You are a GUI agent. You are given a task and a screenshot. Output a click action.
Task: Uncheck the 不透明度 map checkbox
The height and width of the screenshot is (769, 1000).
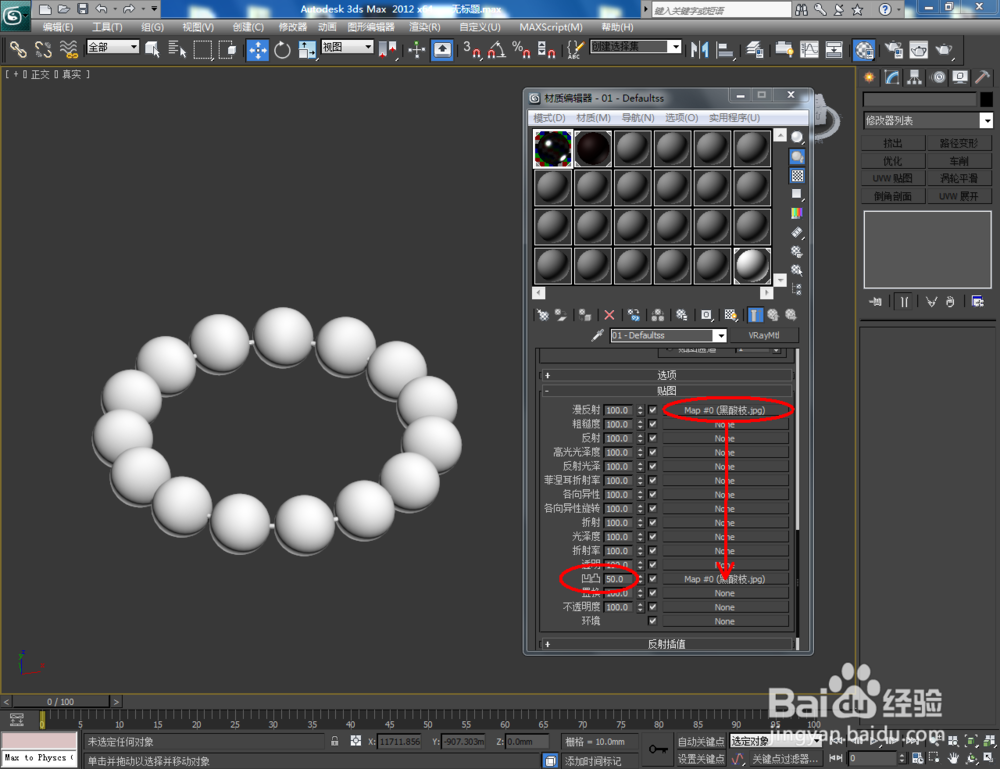coord(653,607)
